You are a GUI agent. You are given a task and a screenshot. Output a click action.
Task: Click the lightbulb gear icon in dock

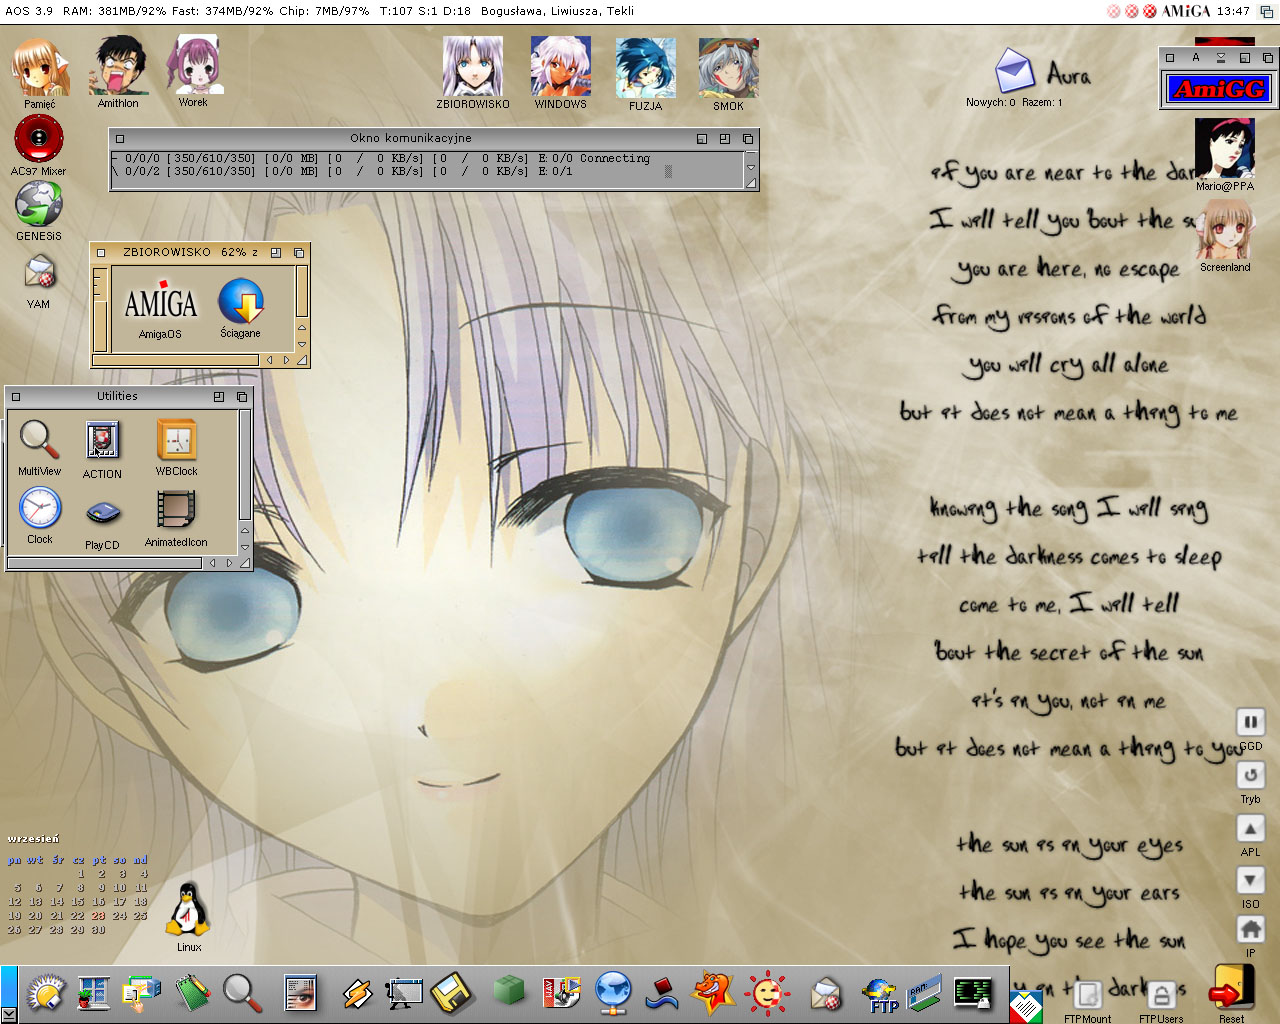coord(46,993)
